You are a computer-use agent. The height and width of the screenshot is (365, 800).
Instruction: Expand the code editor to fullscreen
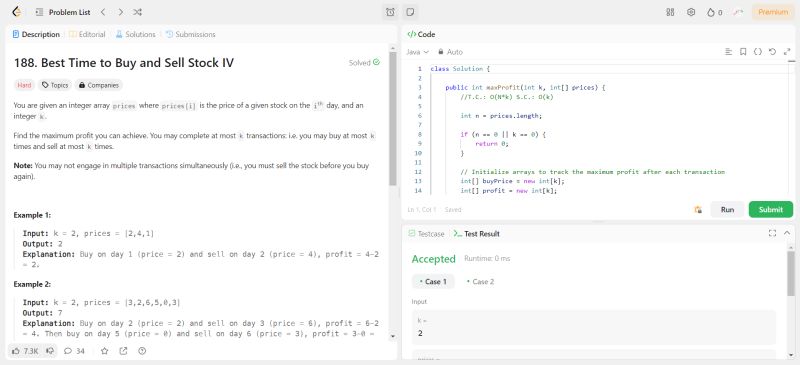(787, 52)
